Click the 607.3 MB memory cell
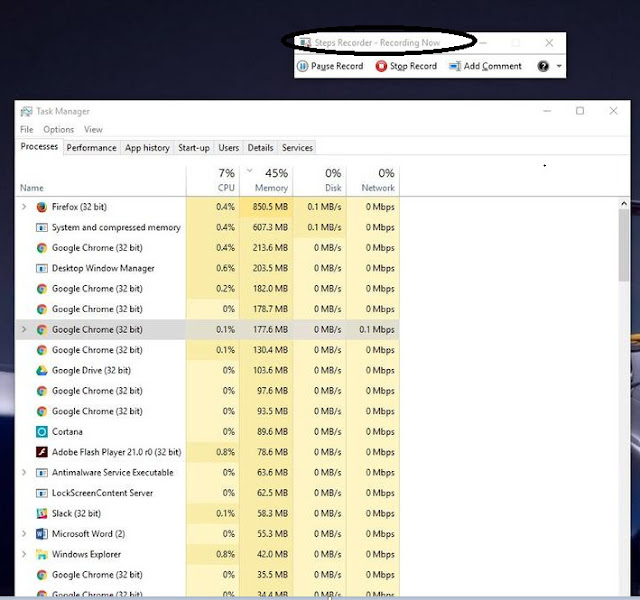640x600 pixels. tap(266, 227)
